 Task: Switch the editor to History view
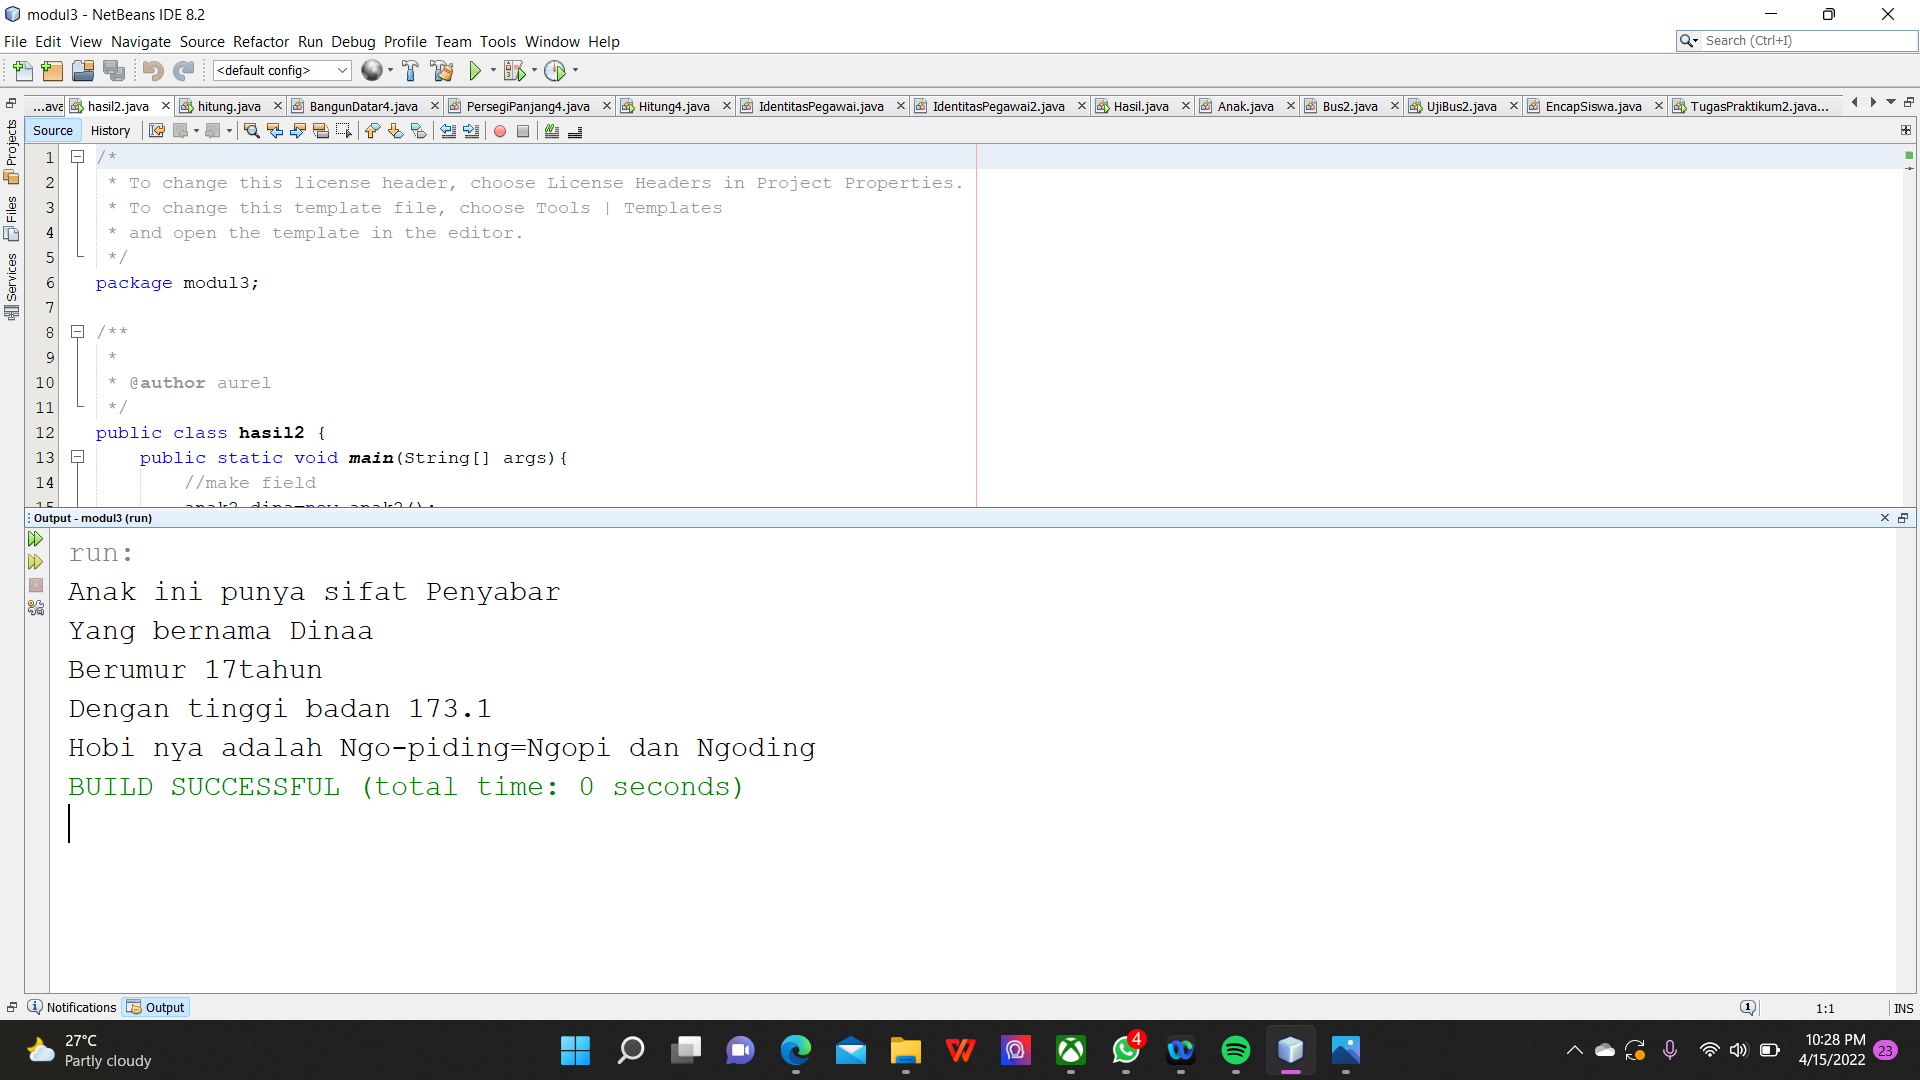click(x=110, y=131)
